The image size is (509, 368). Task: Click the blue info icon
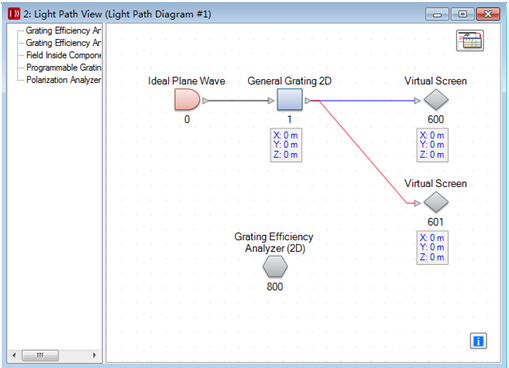pyautogui.click(x=478, y=341)
